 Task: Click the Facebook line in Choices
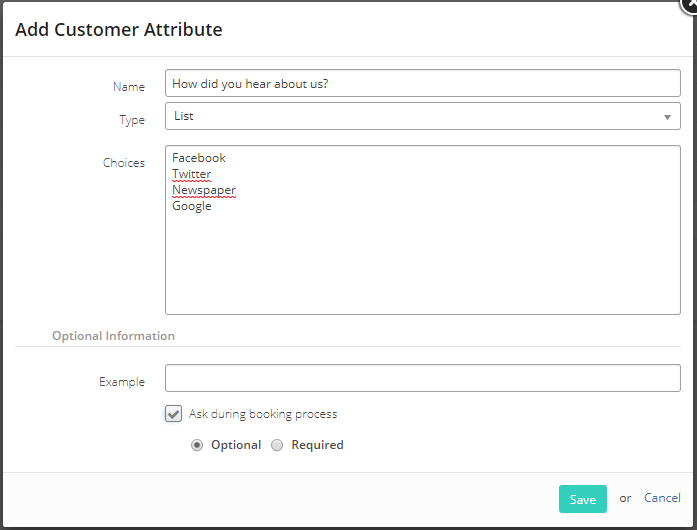199,158
